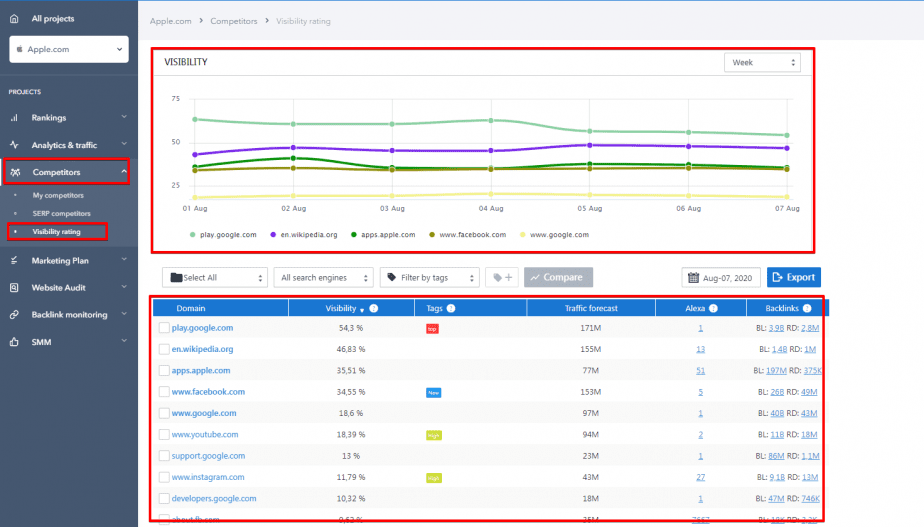The height and width of the screenshot is (527, 924).
Task: Open the Select All dropdown
Action: click(x=214, y=277)
